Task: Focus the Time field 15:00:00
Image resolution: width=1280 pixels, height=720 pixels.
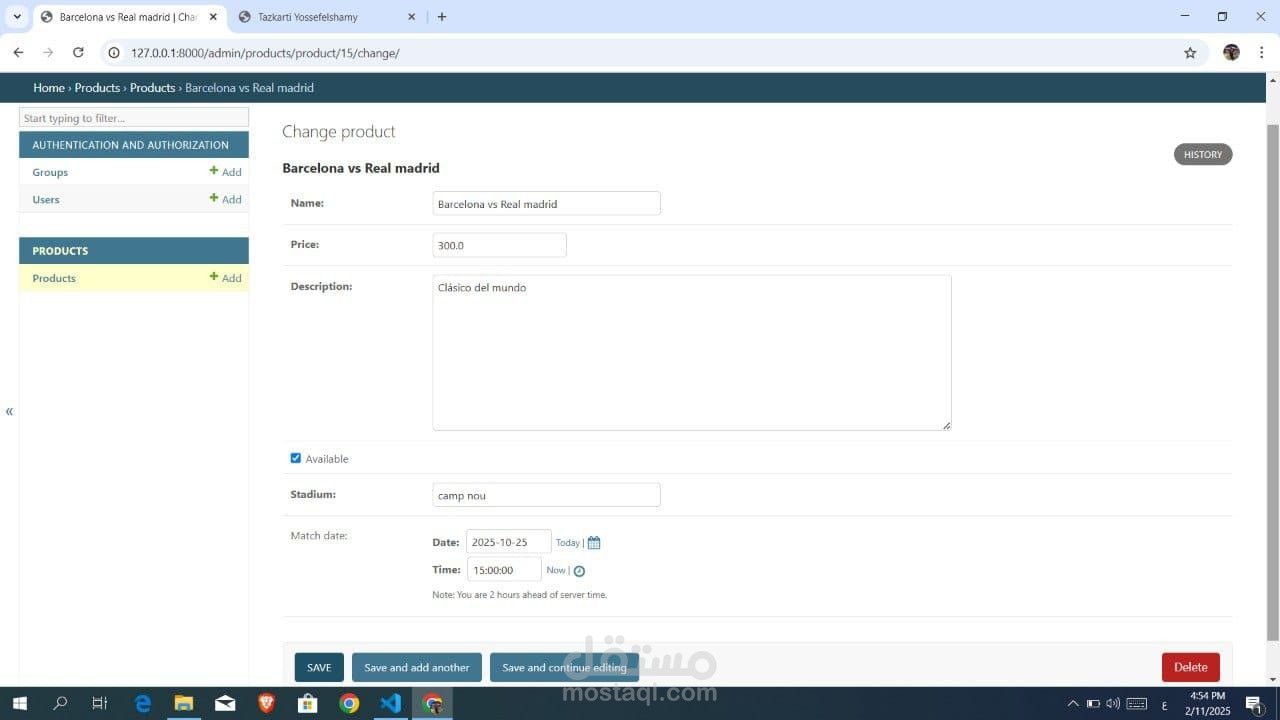Action: (x=504, y=569)
